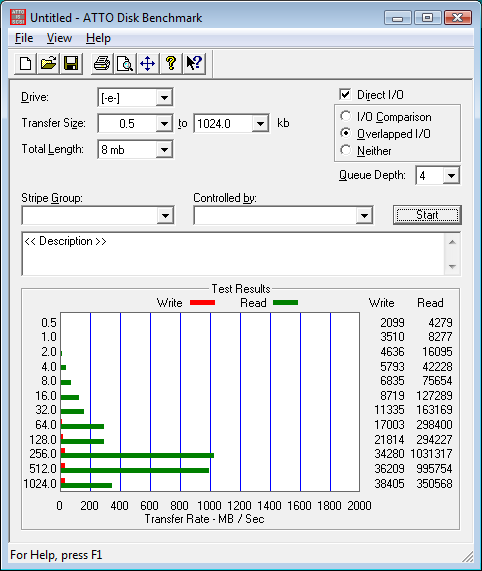This screenshot has height=571, width=482.
Task: Open Print Preview toolbar icon
Action: pos(125,64)
